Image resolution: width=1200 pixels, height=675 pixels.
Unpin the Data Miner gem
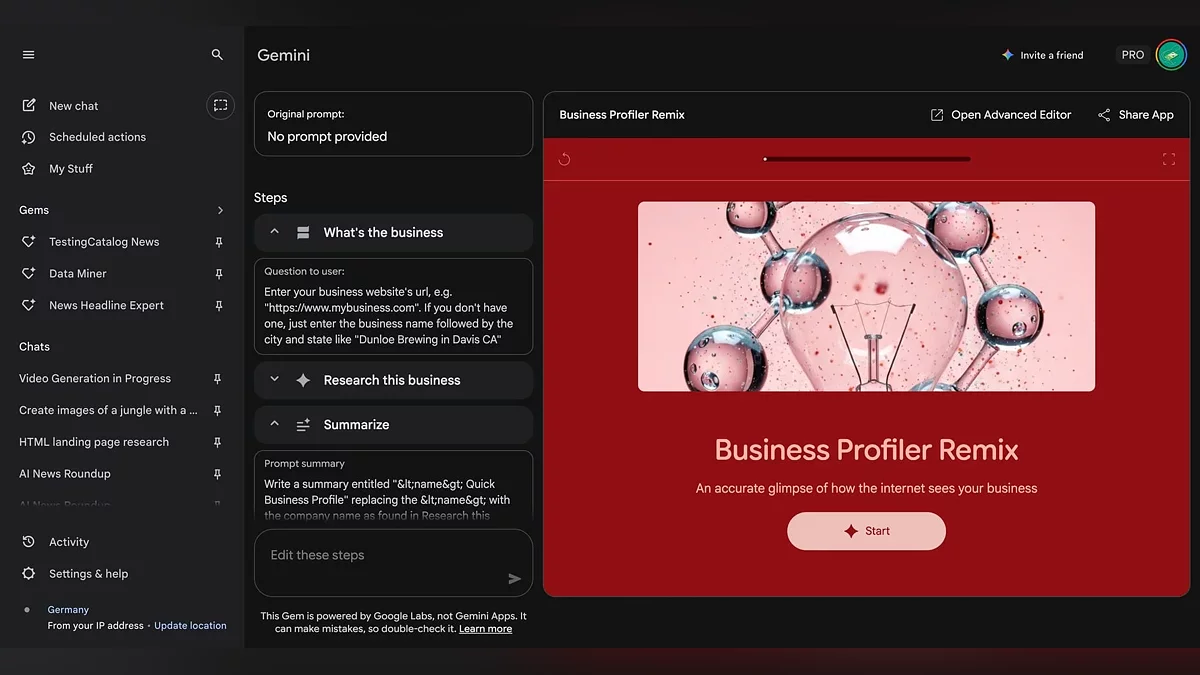[x=218, y=274]
